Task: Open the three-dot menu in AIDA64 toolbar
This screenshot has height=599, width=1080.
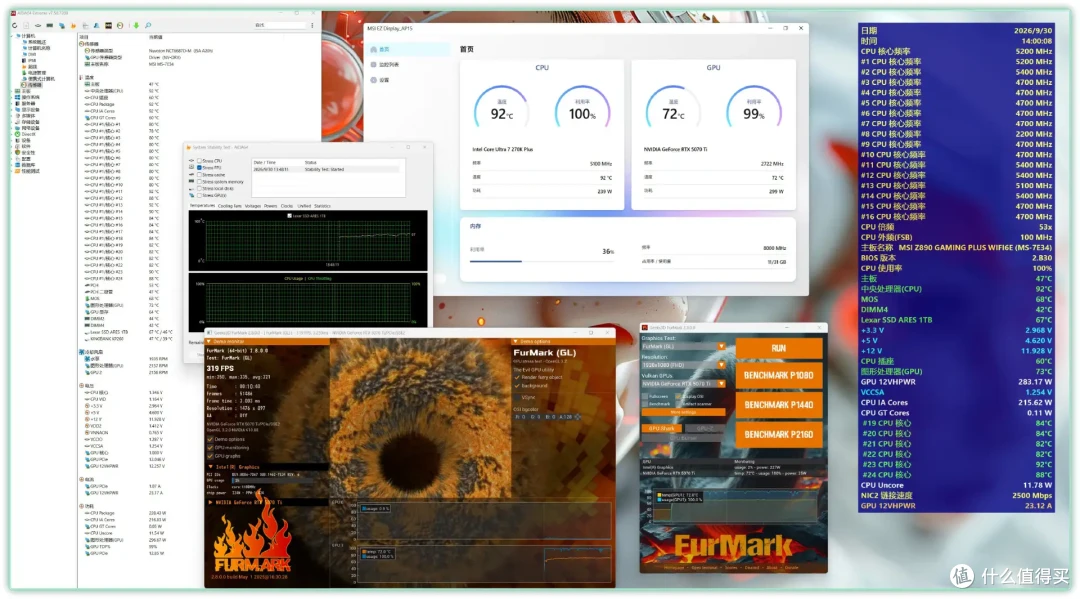Action: 312,25
